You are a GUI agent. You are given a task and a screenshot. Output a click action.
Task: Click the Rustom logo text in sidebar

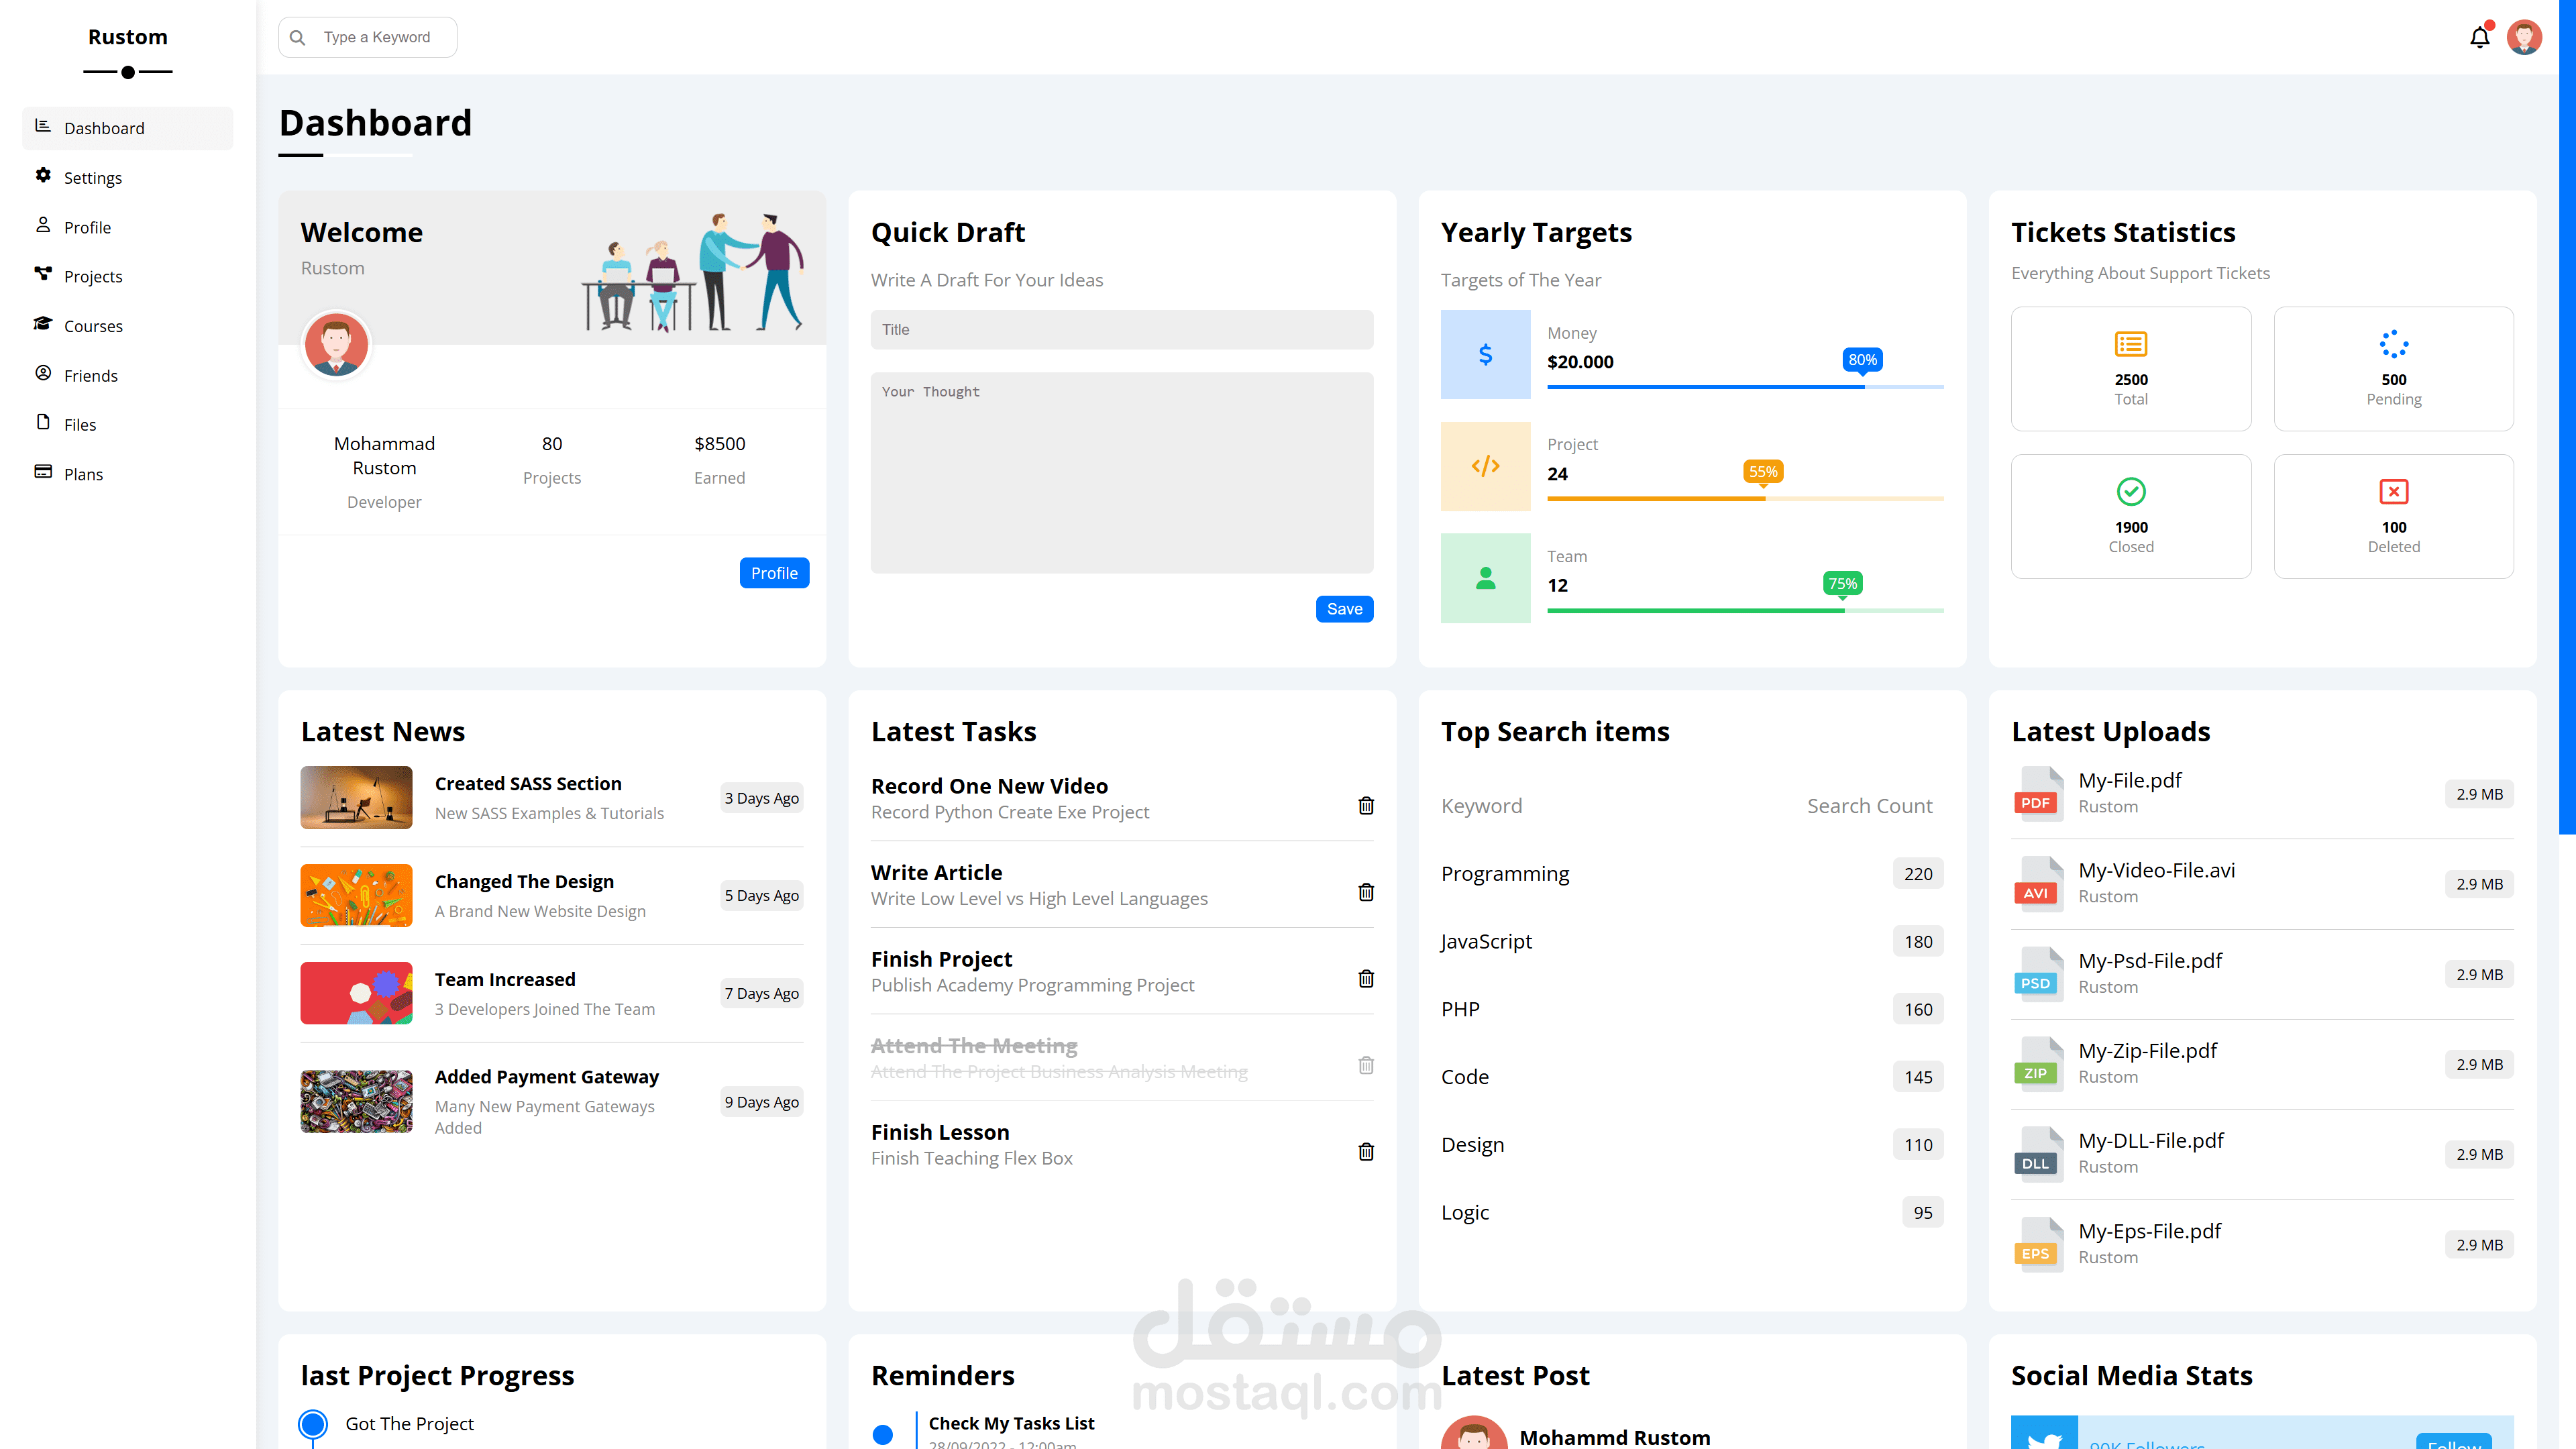point(128,37)
